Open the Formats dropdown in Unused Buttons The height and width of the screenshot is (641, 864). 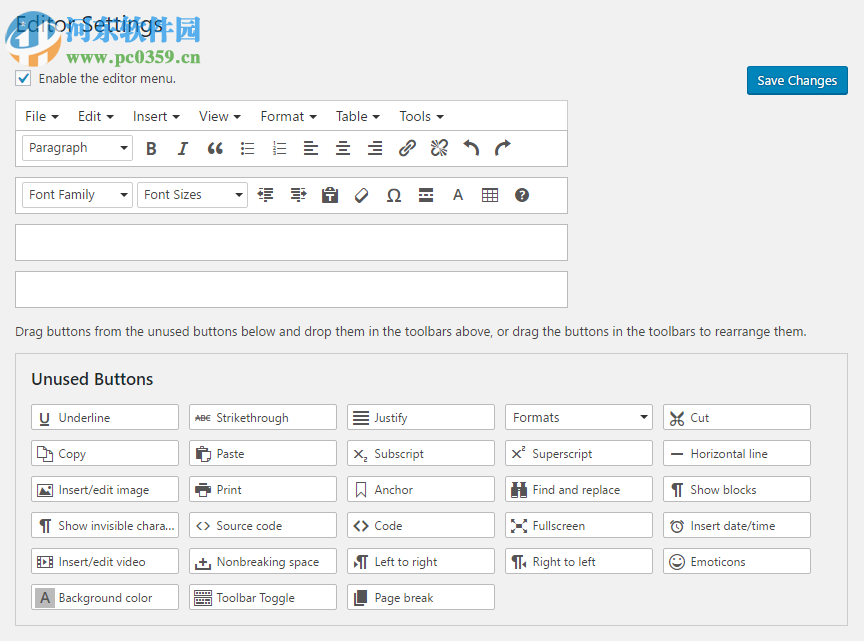tap(579, 417)
